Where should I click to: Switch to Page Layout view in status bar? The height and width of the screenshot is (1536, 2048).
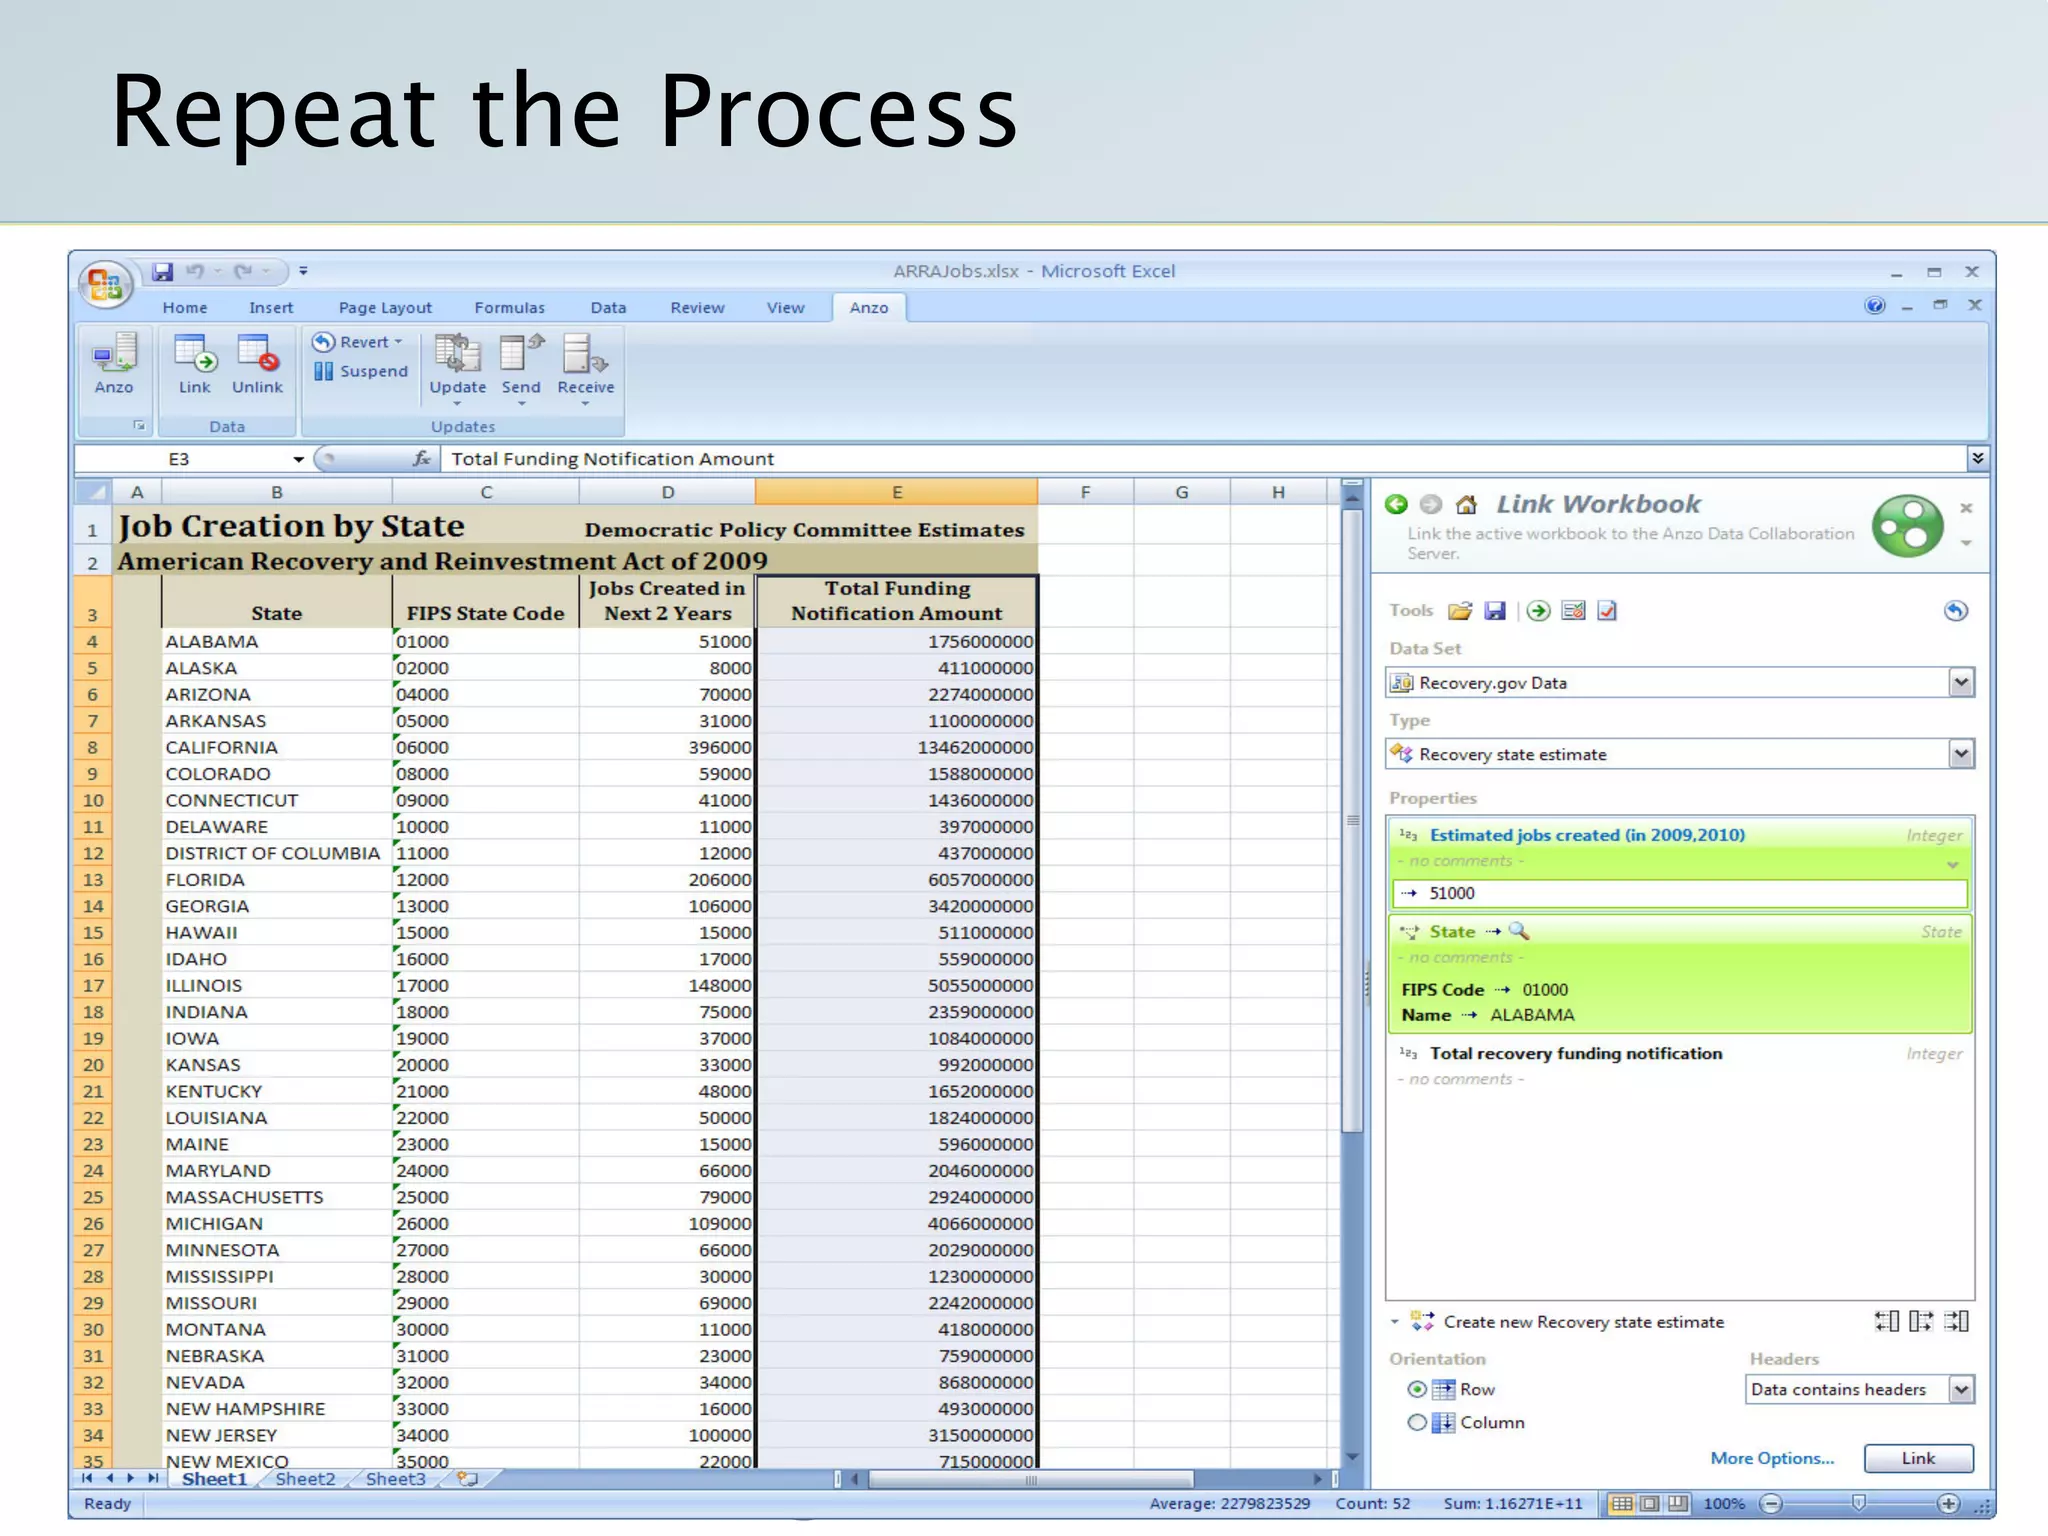[x=1650, y=1503]
